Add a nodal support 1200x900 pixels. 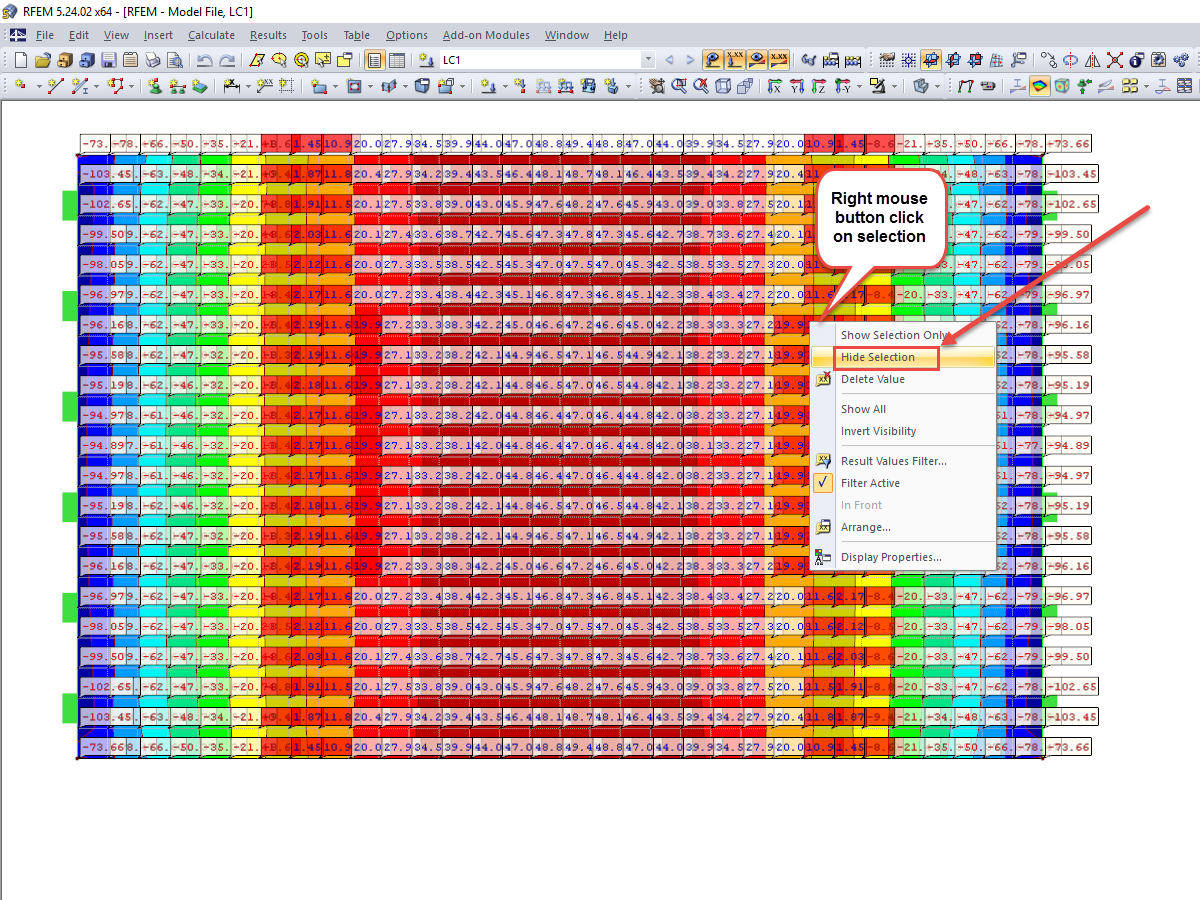point(155,86)
